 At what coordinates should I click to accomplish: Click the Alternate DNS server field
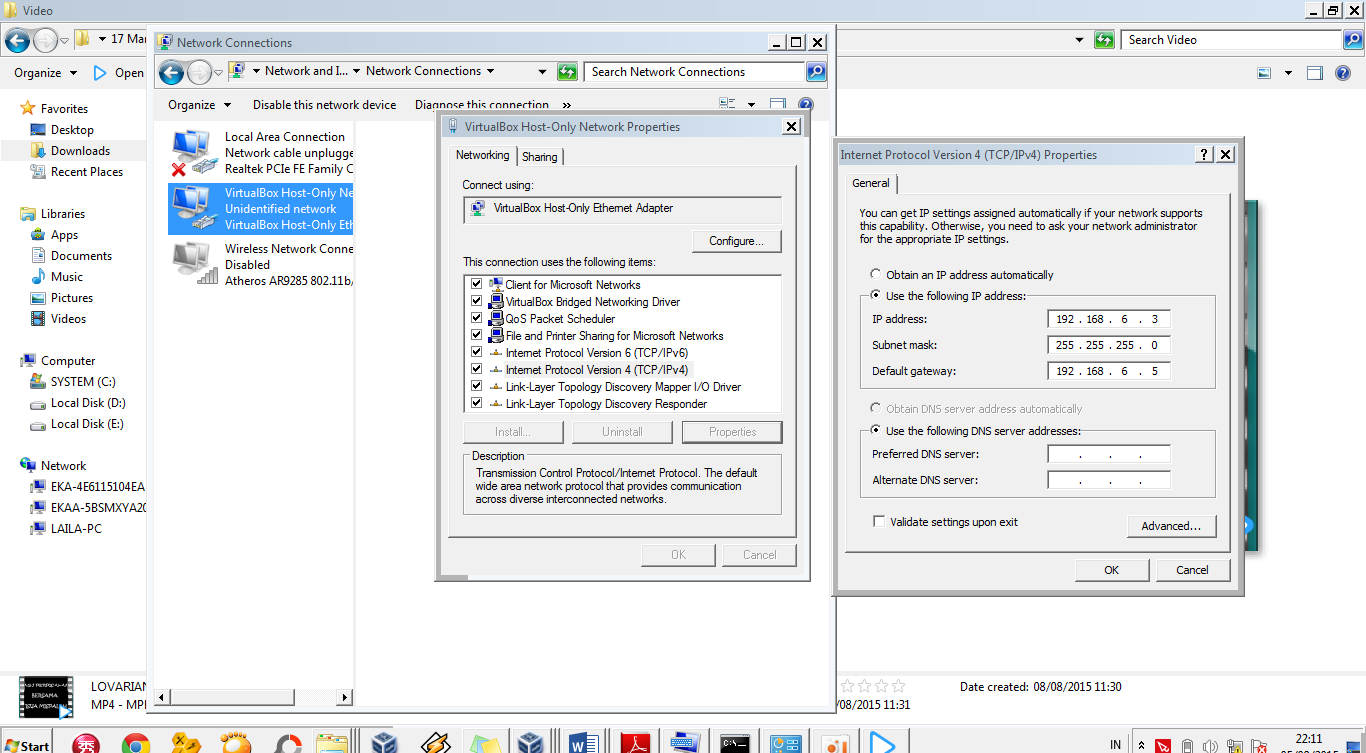pyautogui.click(x=1109, y=480)
